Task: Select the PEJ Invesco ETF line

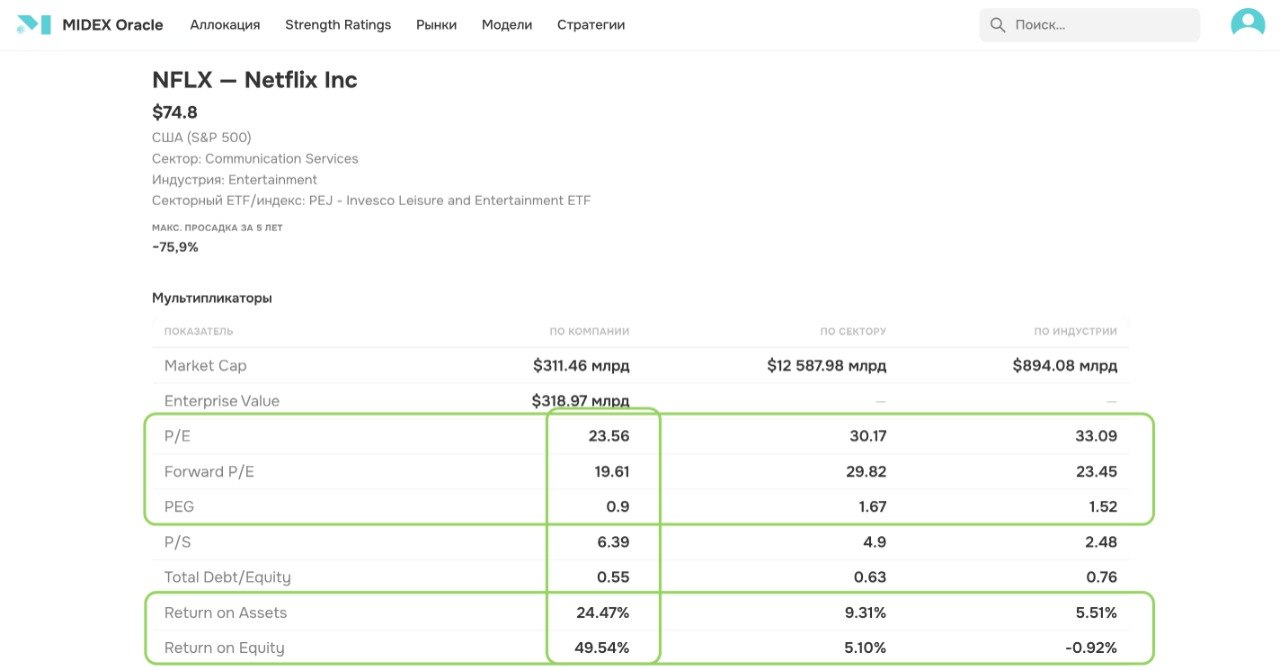Action: click(371, 201)
